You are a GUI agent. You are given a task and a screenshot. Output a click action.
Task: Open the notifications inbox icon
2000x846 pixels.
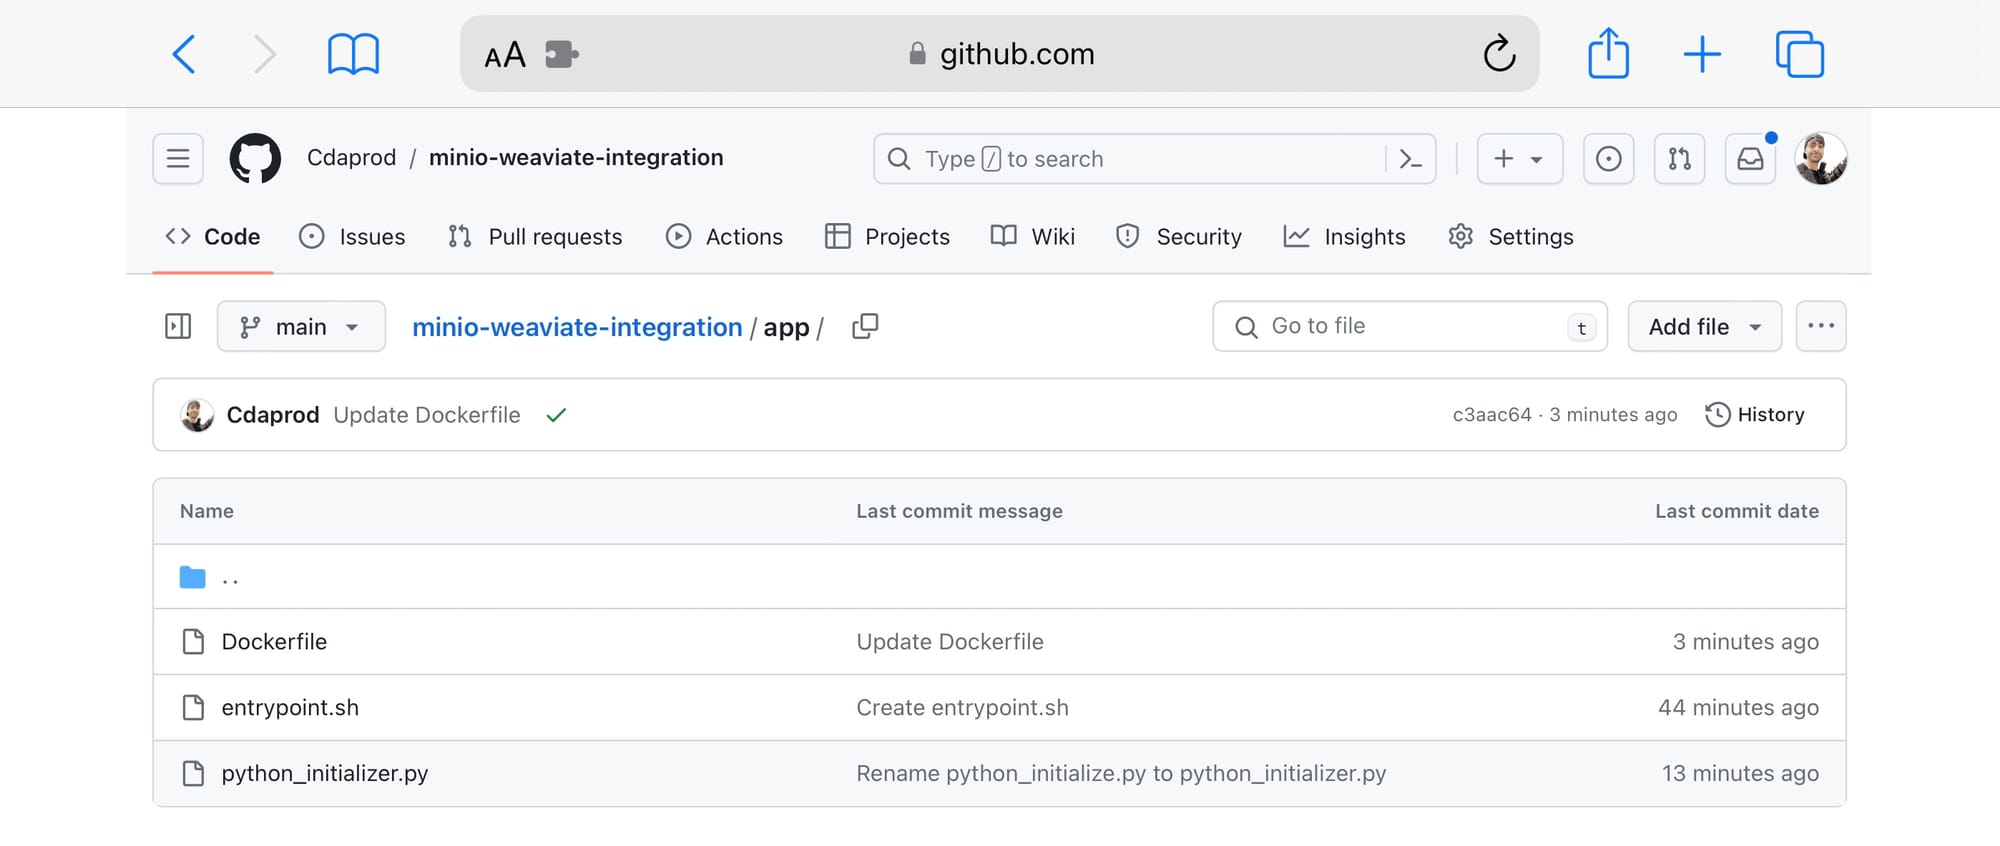click(1750, 159)
